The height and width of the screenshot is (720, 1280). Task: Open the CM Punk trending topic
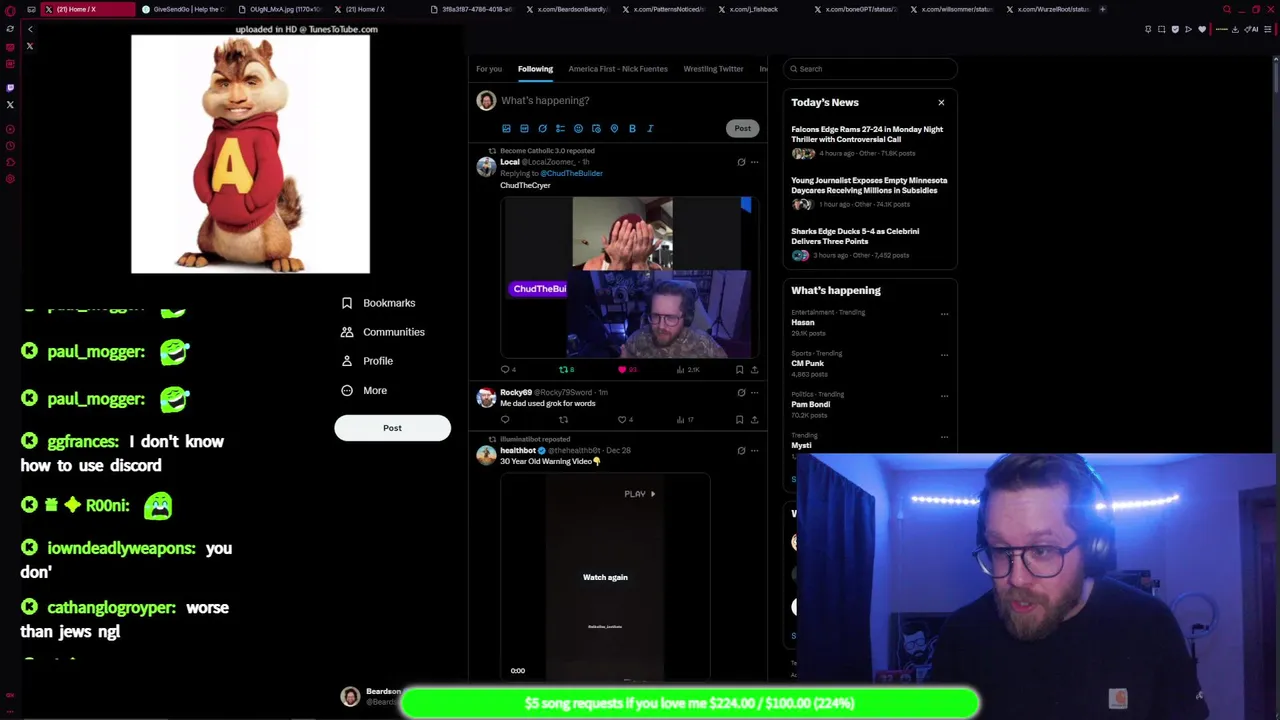click(808, 363)
